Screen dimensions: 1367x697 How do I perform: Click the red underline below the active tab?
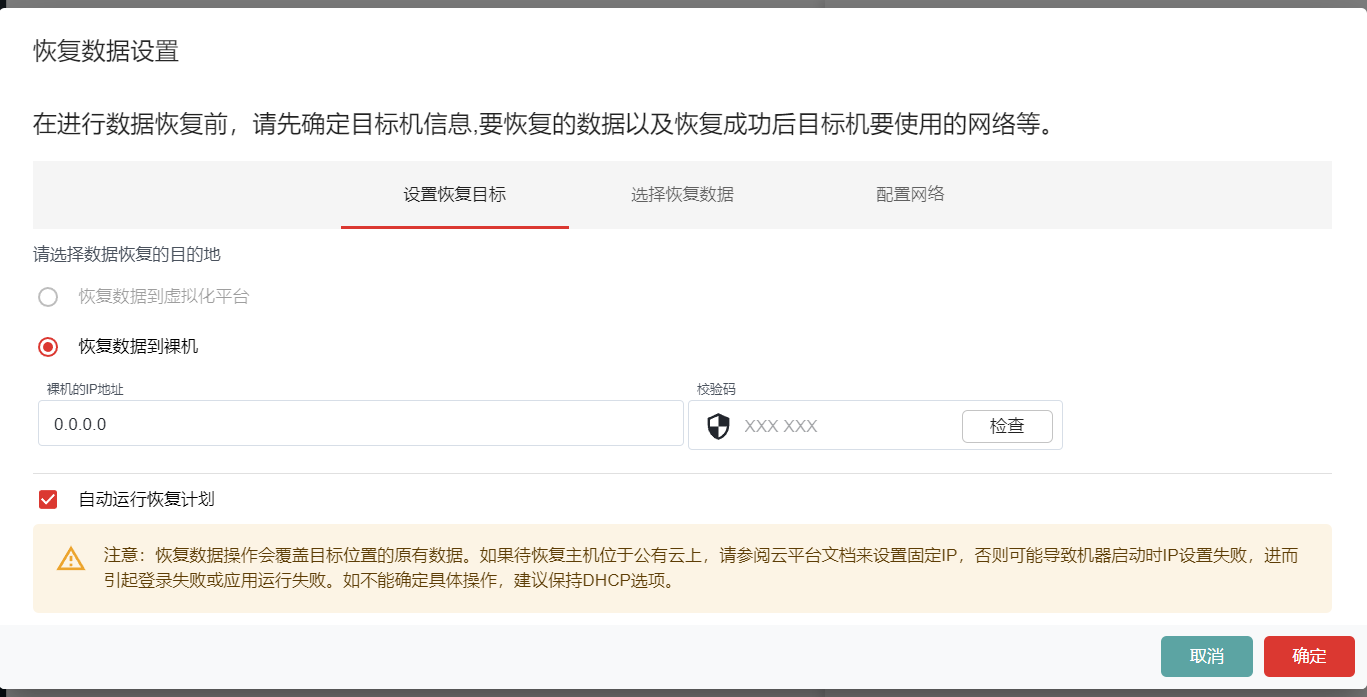tap(455, 227)
